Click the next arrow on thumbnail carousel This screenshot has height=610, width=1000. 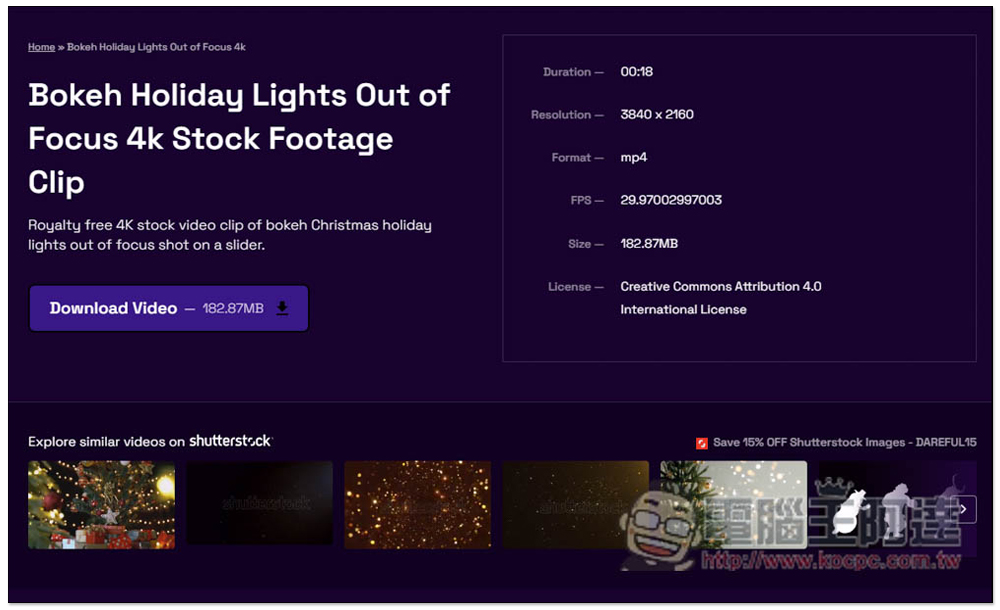tap(962, 509)
